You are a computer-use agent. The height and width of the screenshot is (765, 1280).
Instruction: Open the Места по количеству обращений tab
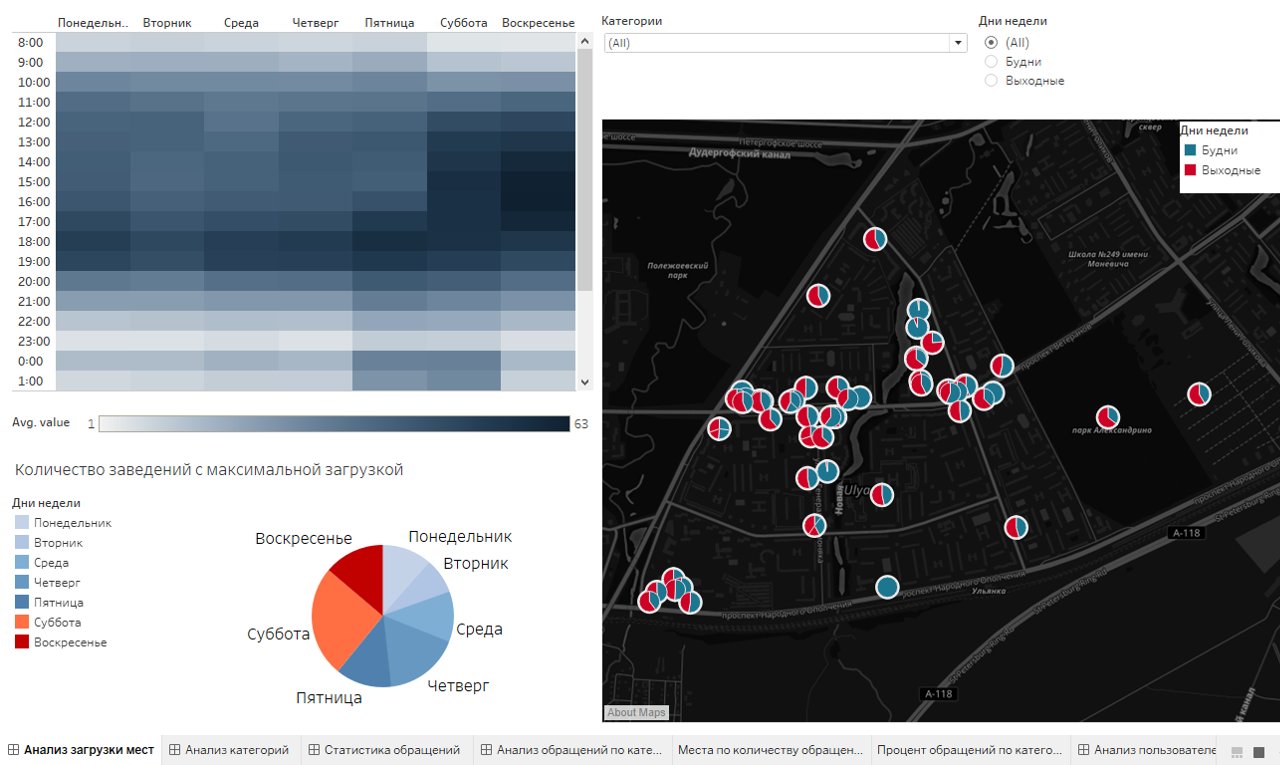tap(769, 750)
